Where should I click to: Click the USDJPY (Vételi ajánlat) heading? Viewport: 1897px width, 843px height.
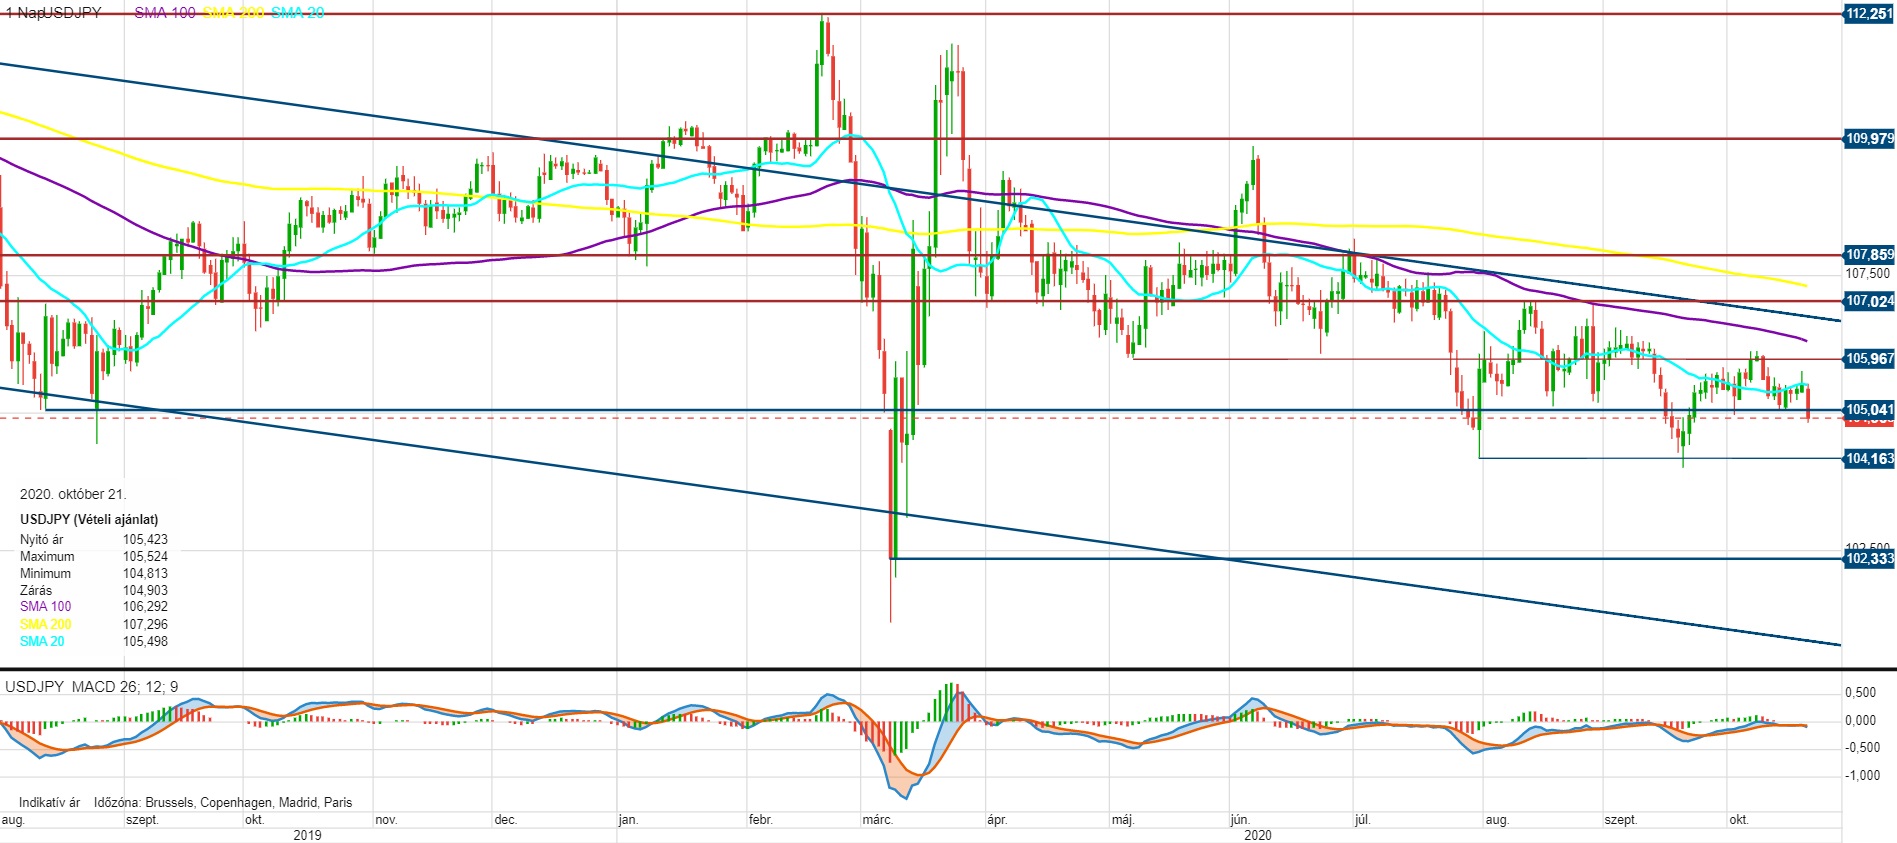[x=89, y=519]
